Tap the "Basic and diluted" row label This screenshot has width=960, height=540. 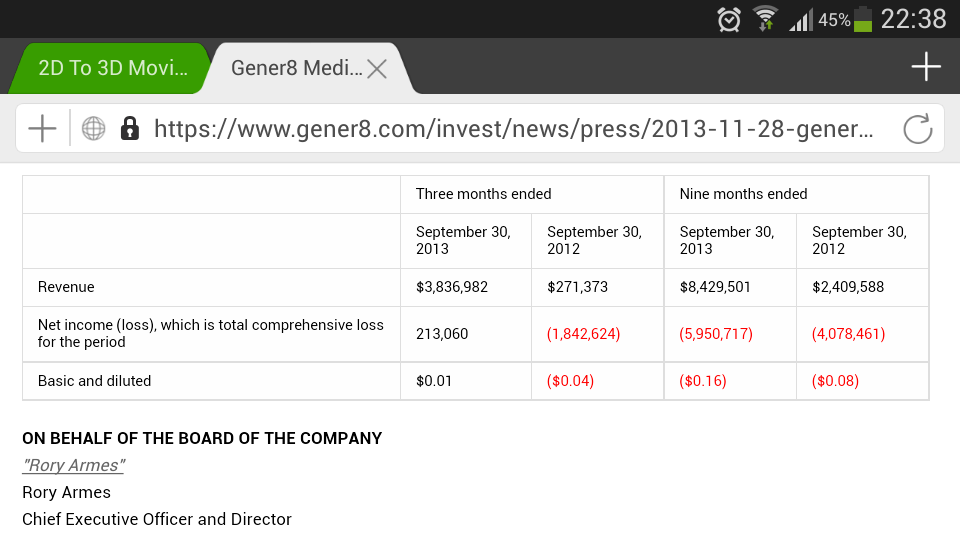coord(95,381)
